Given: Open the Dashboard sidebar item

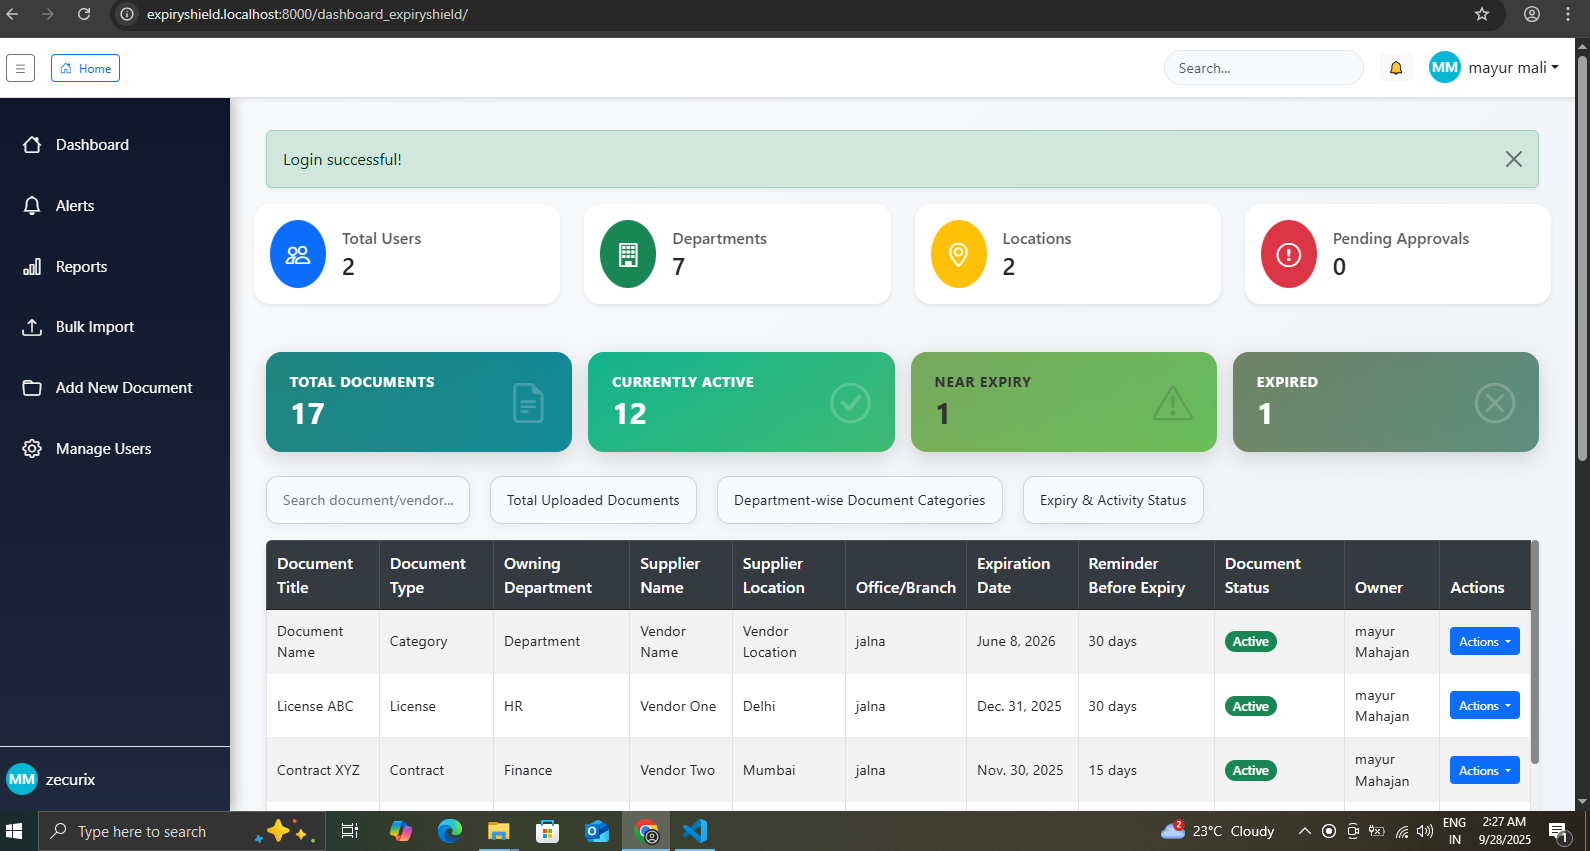Looking at the screenshot, I should pyautogui.click(x=92, y=145).
